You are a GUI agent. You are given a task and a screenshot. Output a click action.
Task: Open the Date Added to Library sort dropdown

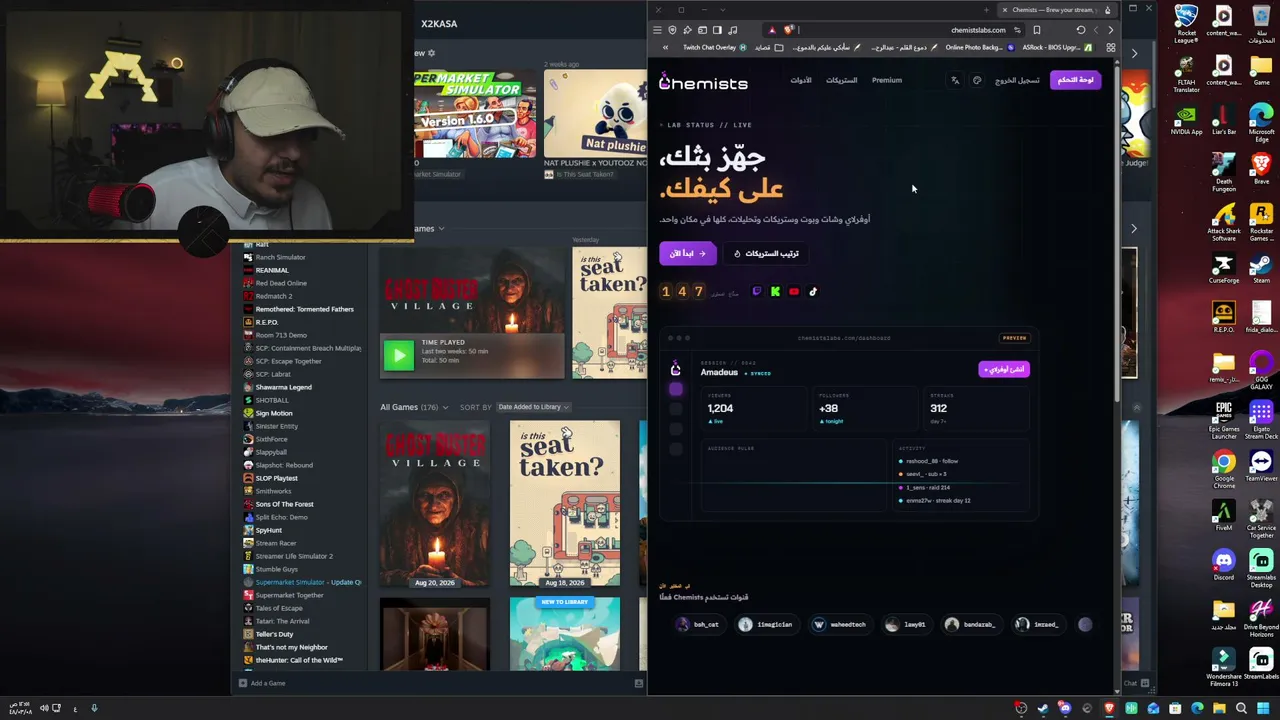(x=533, y=407)
